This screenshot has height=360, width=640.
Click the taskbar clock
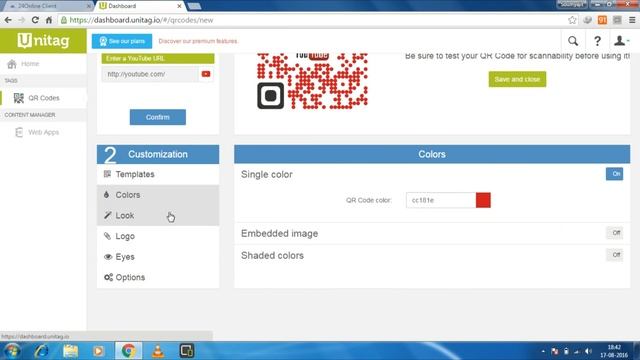[614, 351]
